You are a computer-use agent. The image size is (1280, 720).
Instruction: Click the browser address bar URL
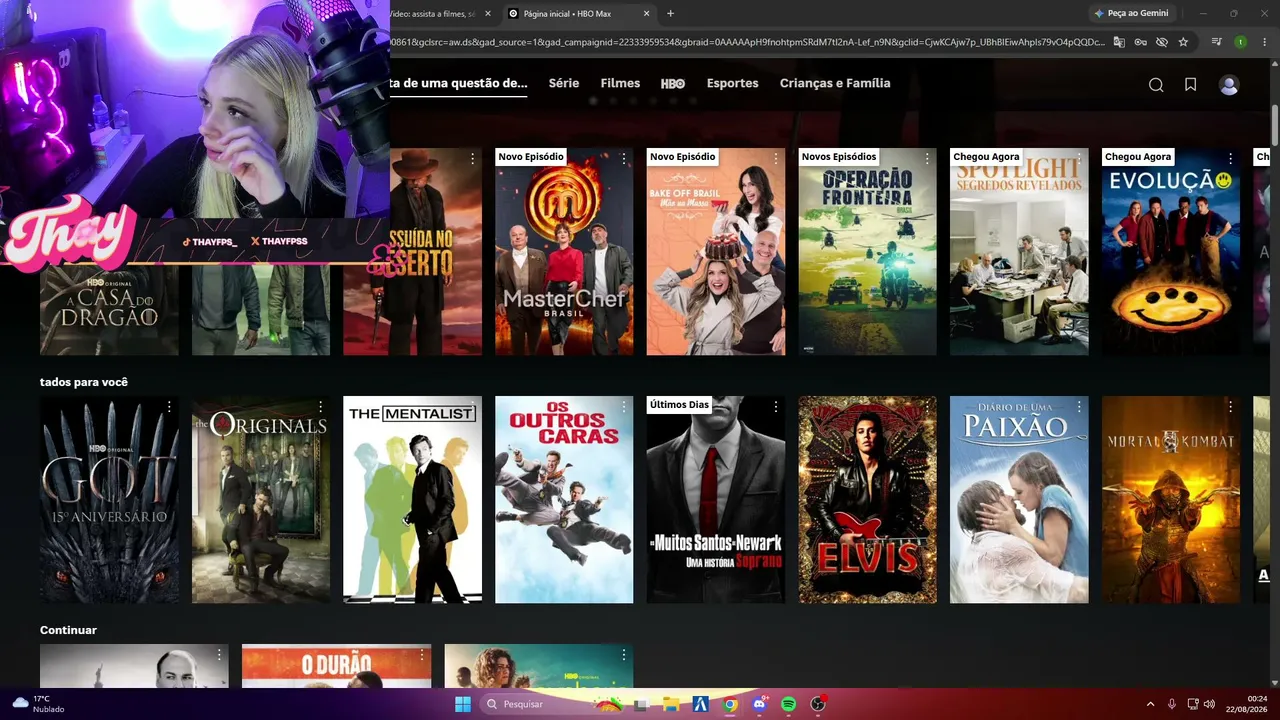point(748,42)
